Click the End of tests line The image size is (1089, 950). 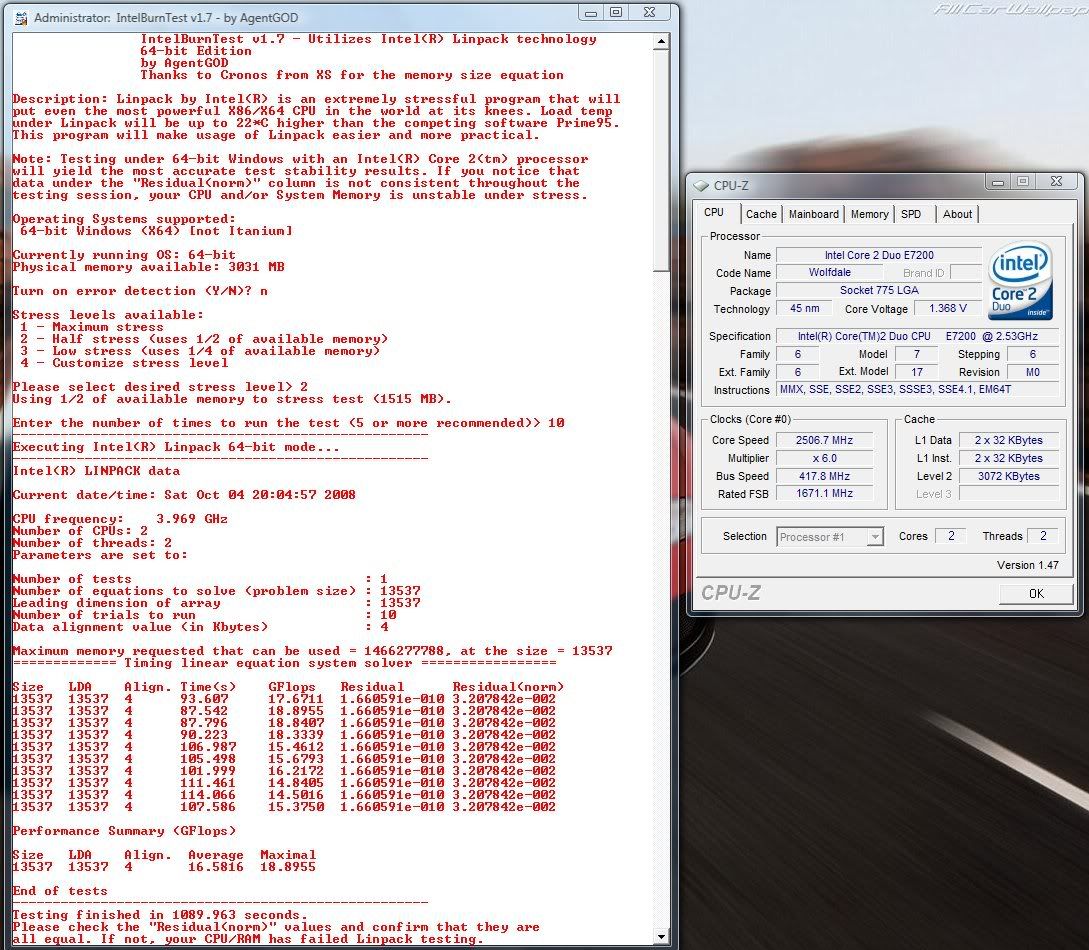60,891
